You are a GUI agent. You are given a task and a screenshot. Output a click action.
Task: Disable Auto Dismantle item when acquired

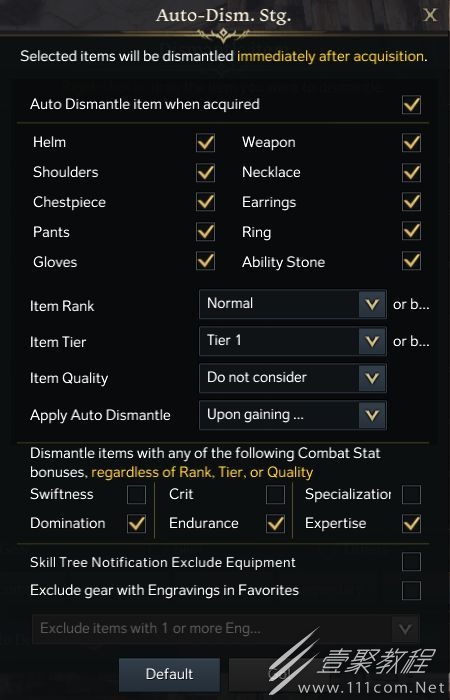[411, 105]
